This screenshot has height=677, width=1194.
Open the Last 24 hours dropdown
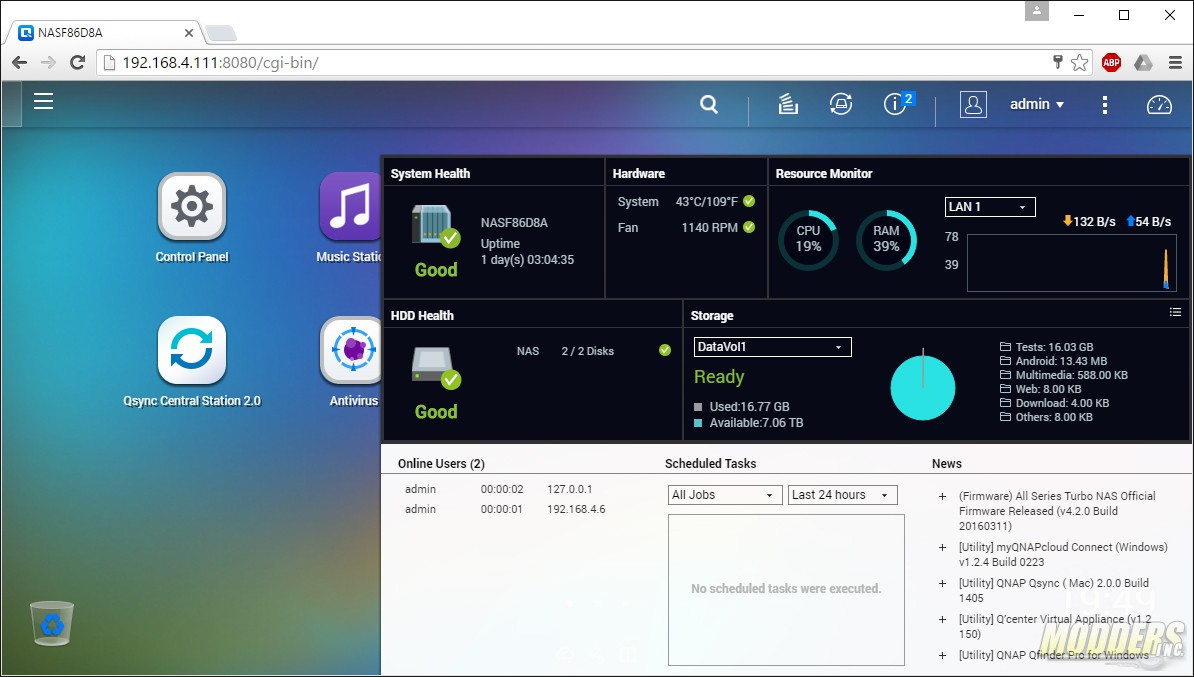(x=842, y=495)
